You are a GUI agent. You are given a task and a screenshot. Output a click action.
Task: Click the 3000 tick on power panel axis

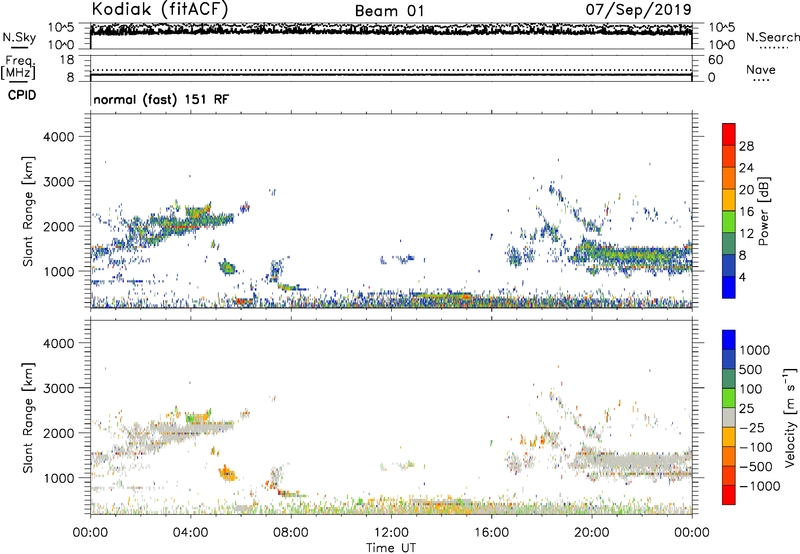click(x=59, y=182)
